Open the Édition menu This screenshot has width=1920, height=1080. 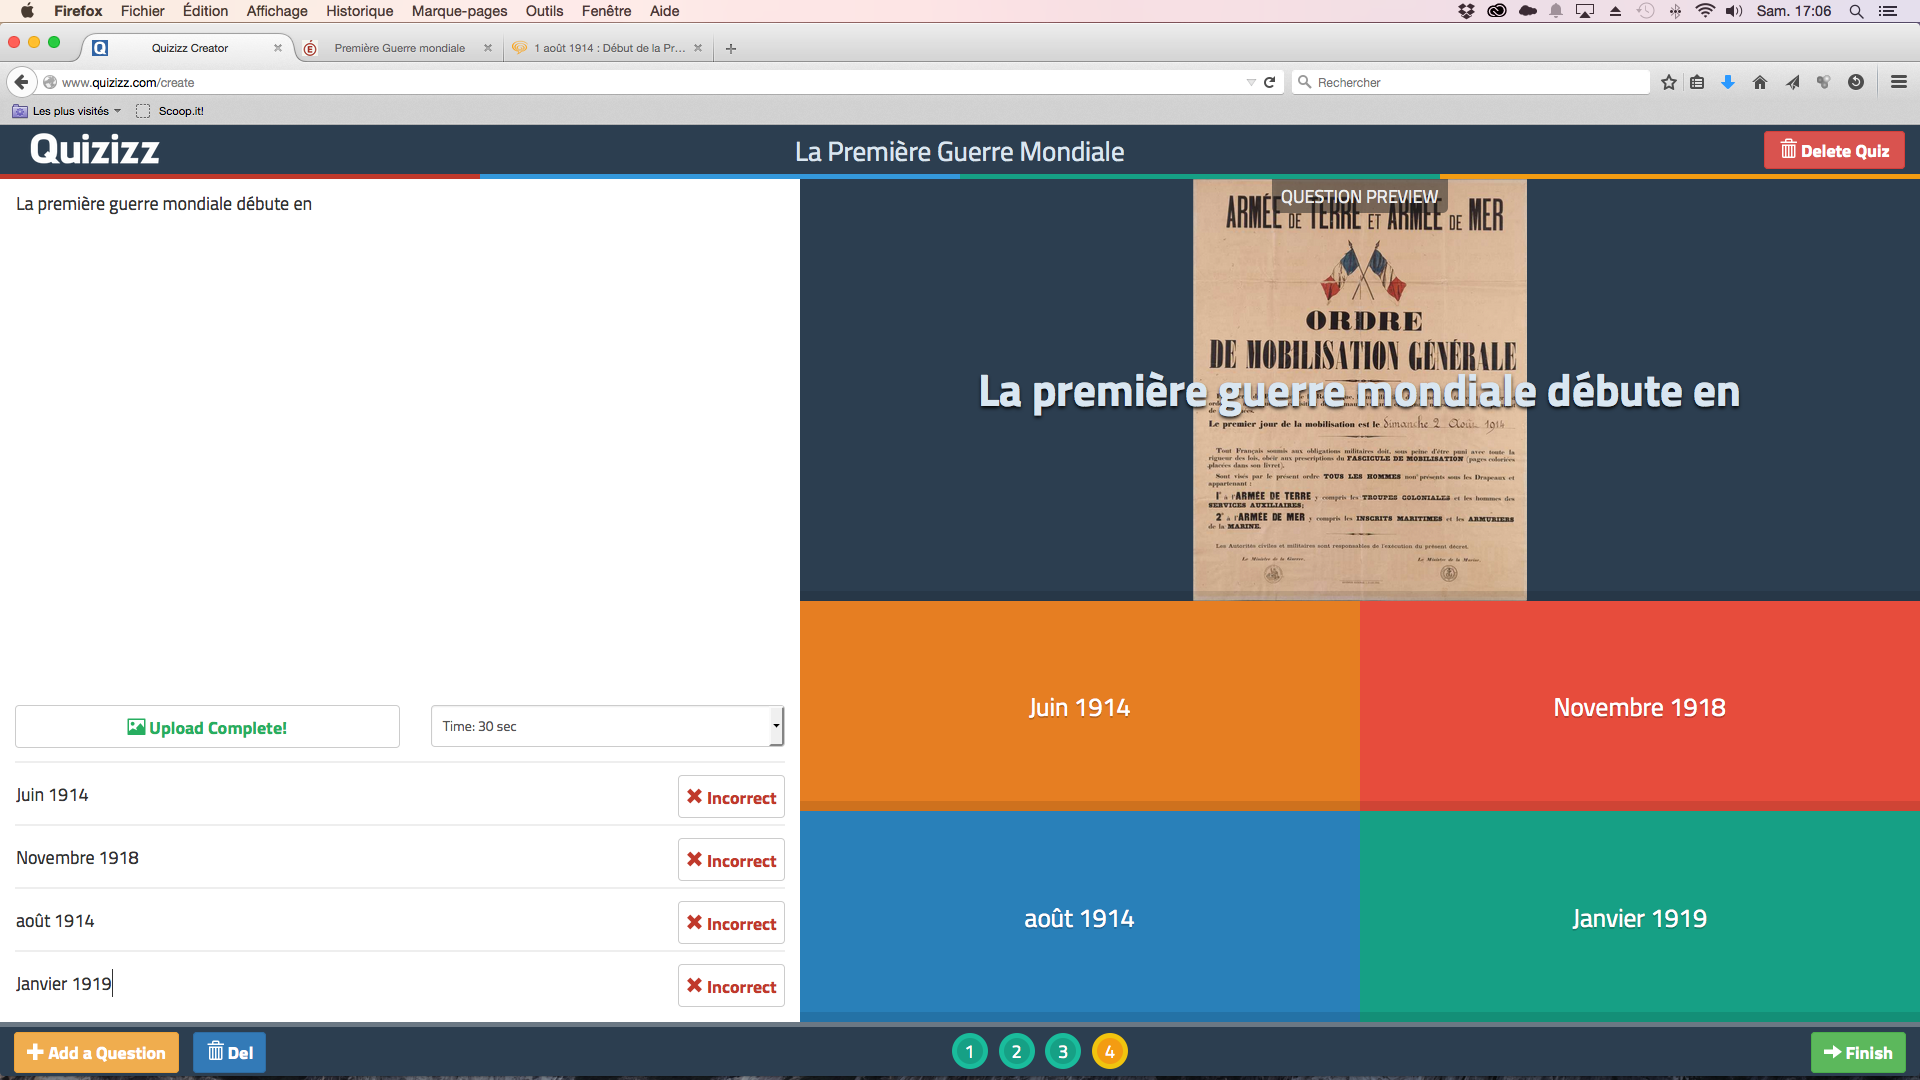point(205,11)
